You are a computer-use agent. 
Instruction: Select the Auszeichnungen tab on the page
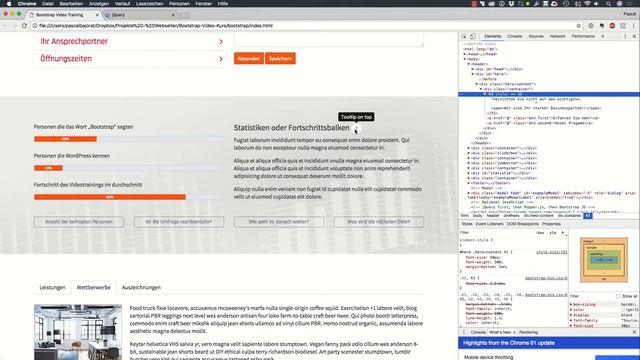141,287
